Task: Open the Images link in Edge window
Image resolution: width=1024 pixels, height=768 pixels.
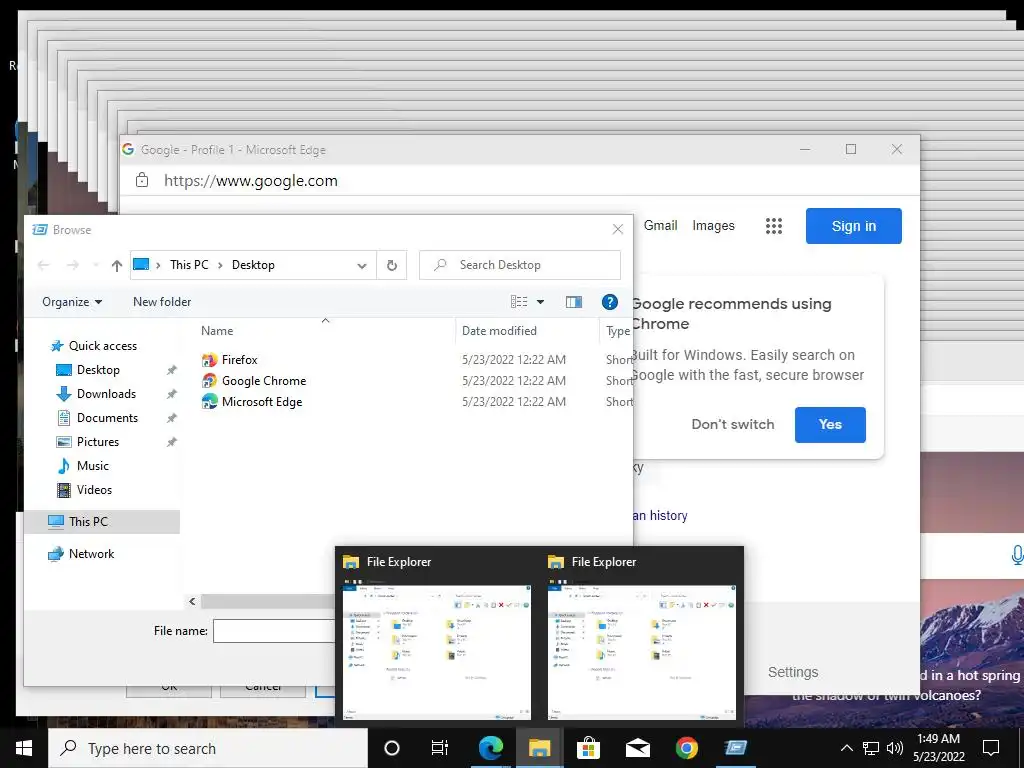Action: (x=713, y=225)
